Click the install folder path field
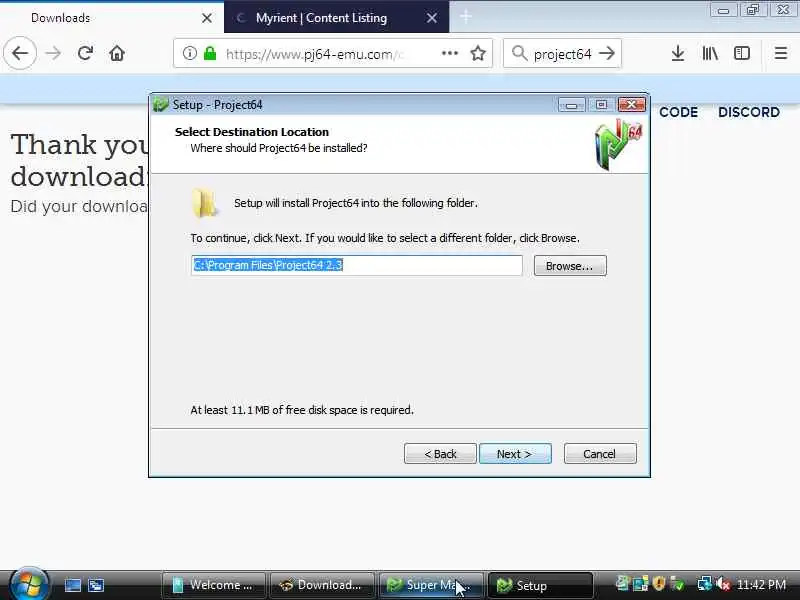800x600 pixels. 357,265
